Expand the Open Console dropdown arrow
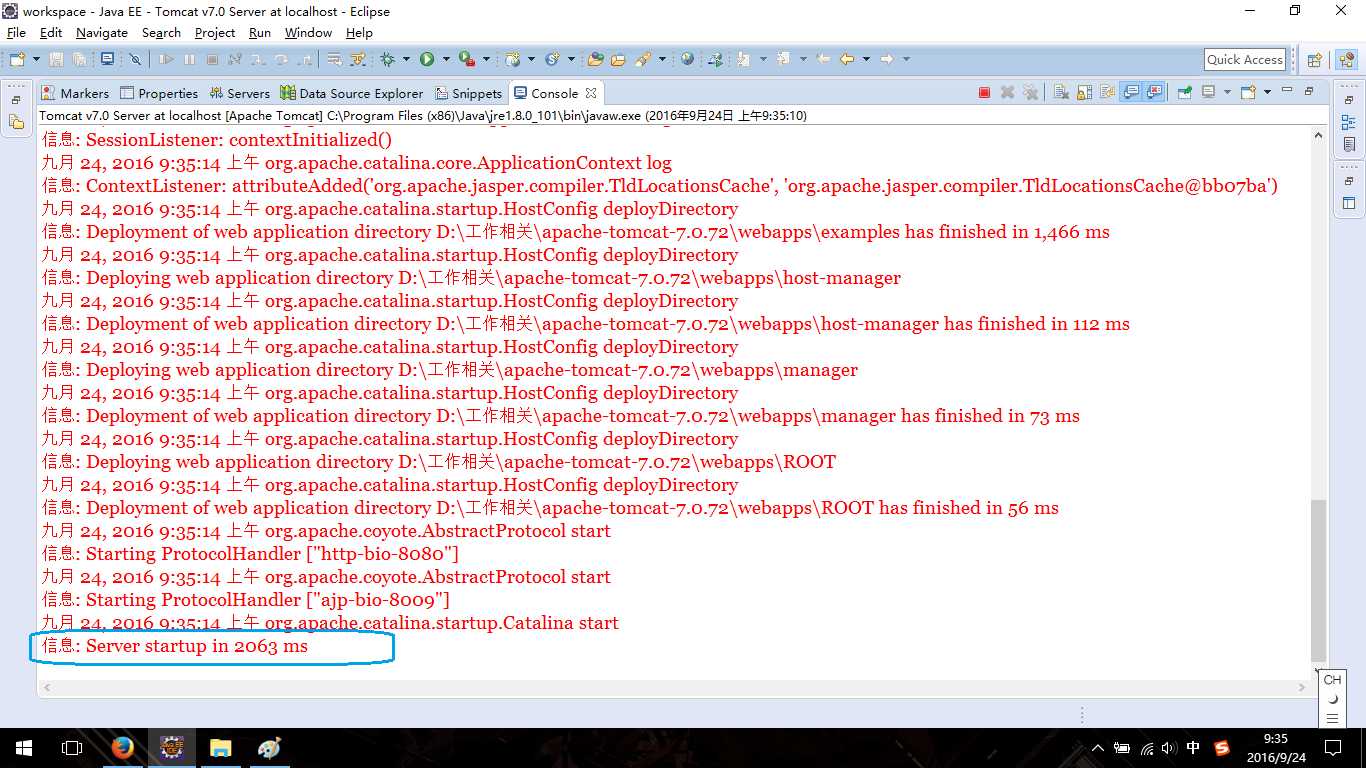Image resolution: width=1366 pixels, height=768 pixels. (1267, 92)
